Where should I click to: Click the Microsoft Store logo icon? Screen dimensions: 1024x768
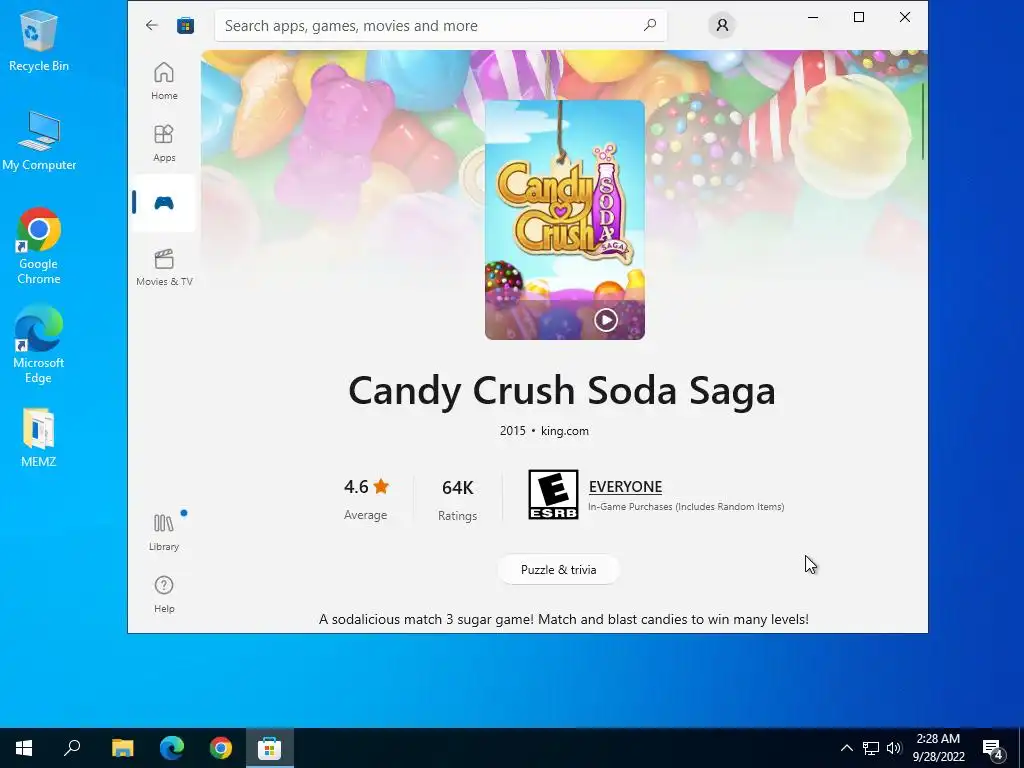pyautogui.click(x=185, y=25)
